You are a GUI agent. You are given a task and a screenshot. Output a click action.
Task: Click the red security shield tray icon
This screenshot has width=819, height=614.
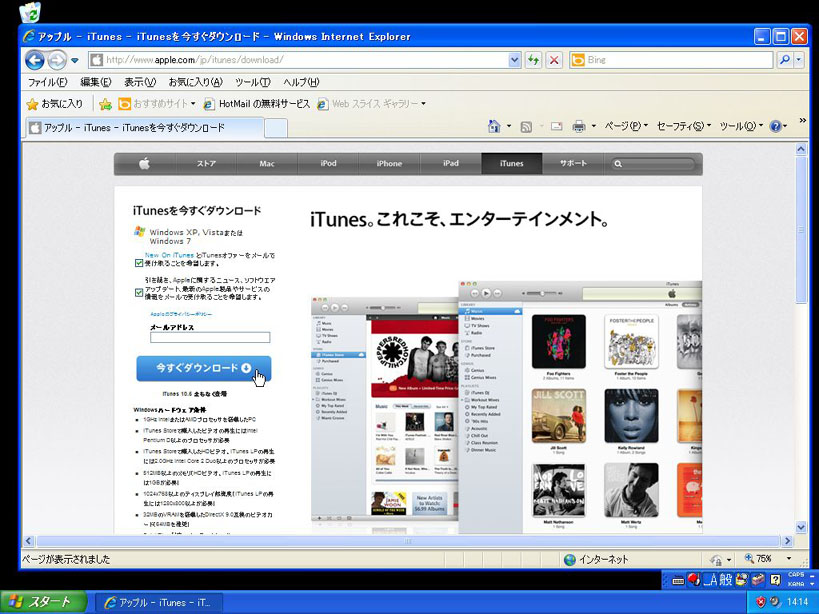[x=760, y=603]
